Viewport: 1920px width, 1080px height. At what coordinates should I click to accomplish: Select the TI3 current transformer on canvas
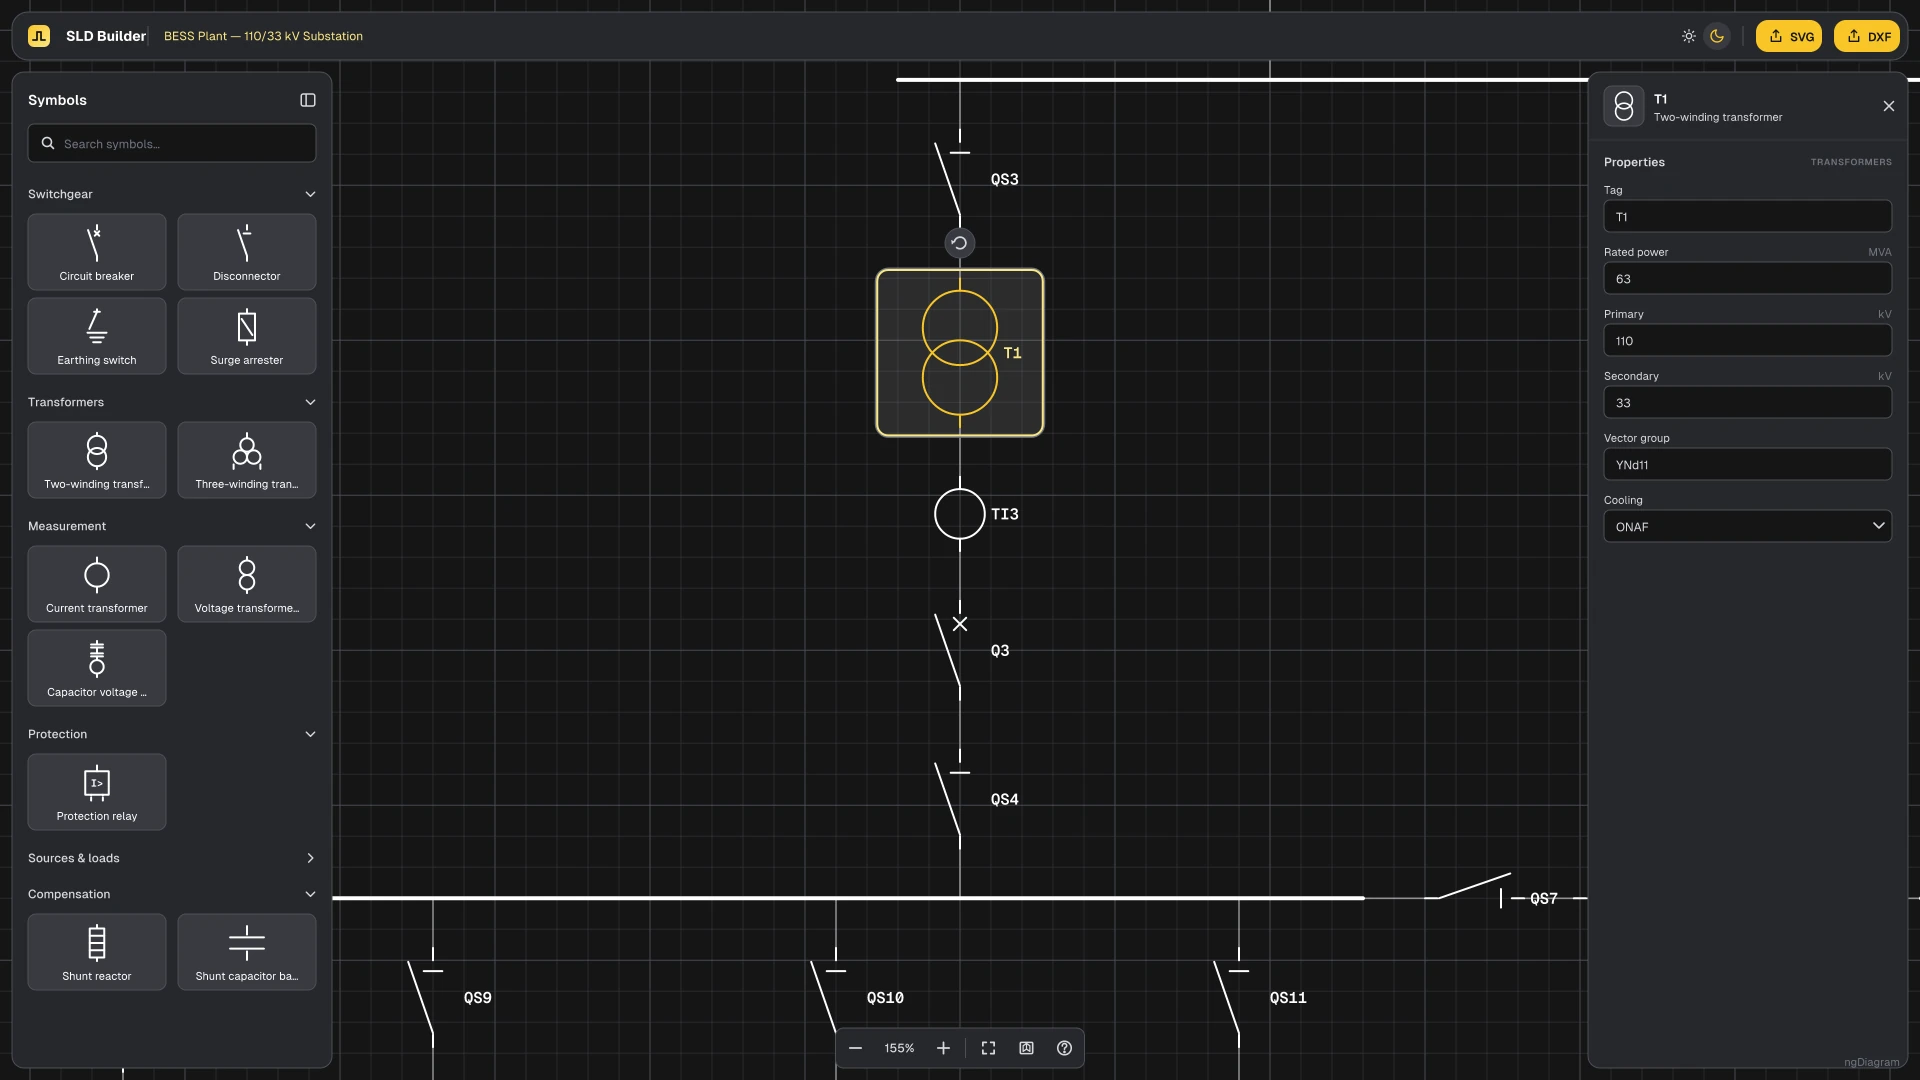[x=960, y=514]
